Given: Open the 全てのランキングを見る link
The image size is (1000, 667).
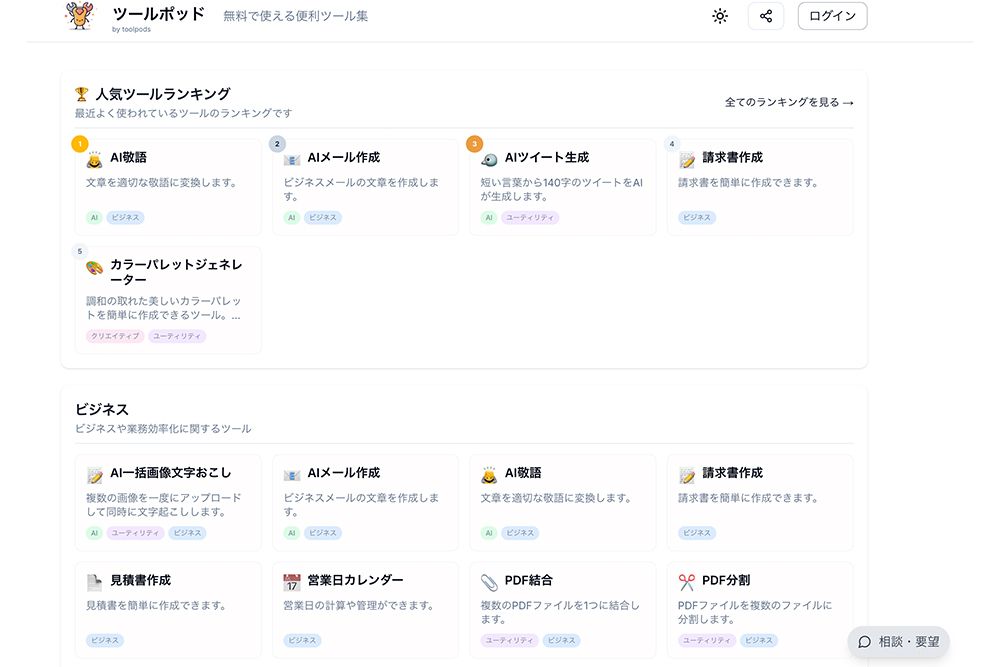Looking at the screenshot, I should click(786, 102).
